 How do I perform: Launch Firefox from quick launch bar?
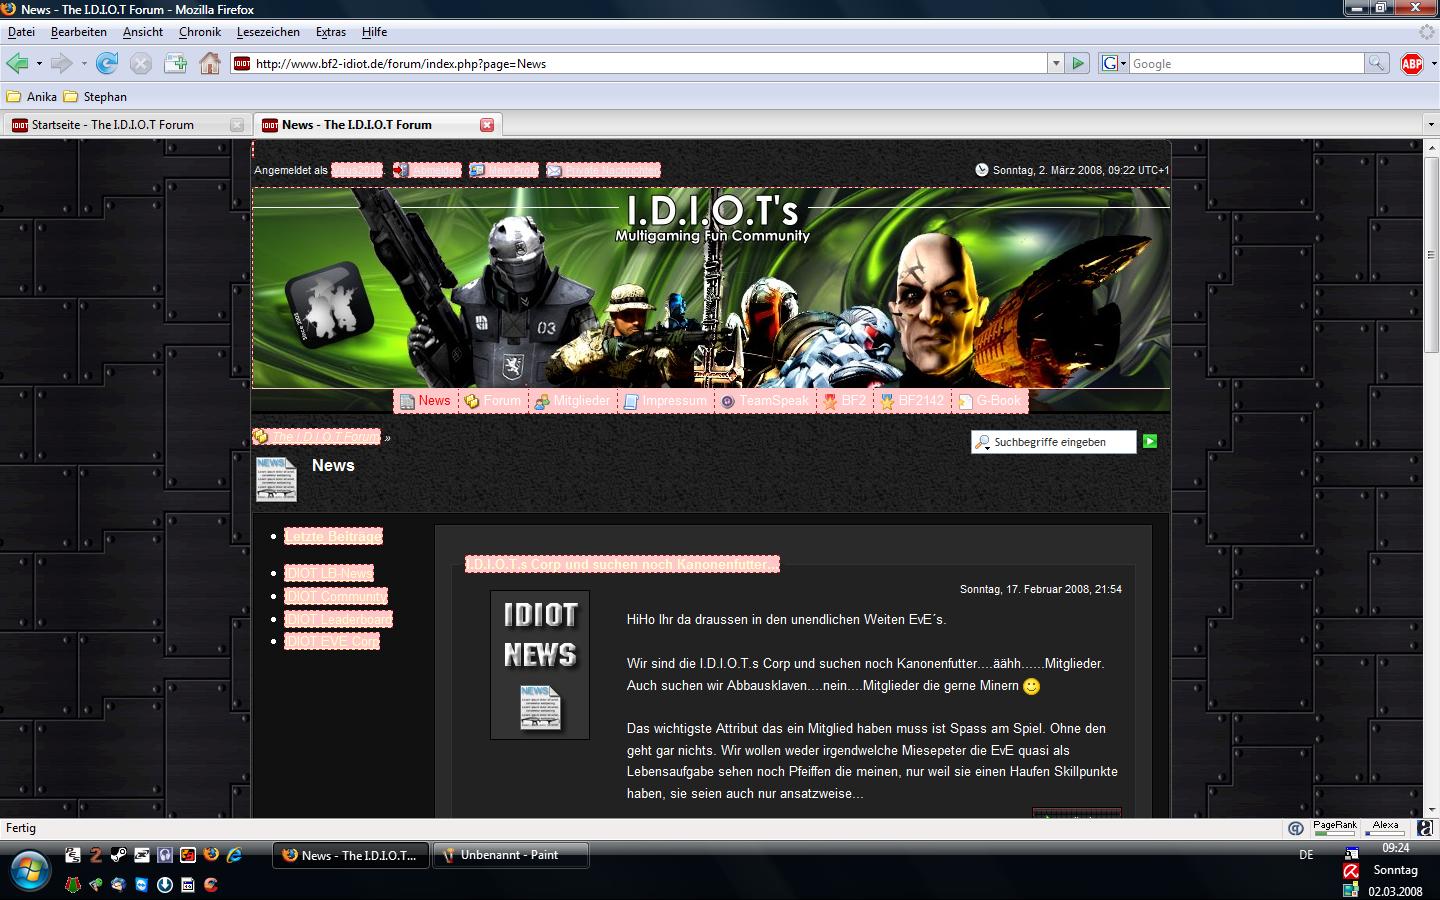211,855
